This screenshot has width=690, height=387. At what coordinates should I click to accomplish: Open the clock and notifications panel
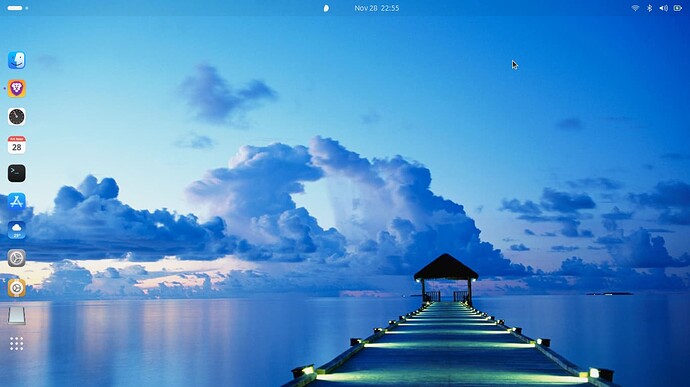[x=377, y=8]
